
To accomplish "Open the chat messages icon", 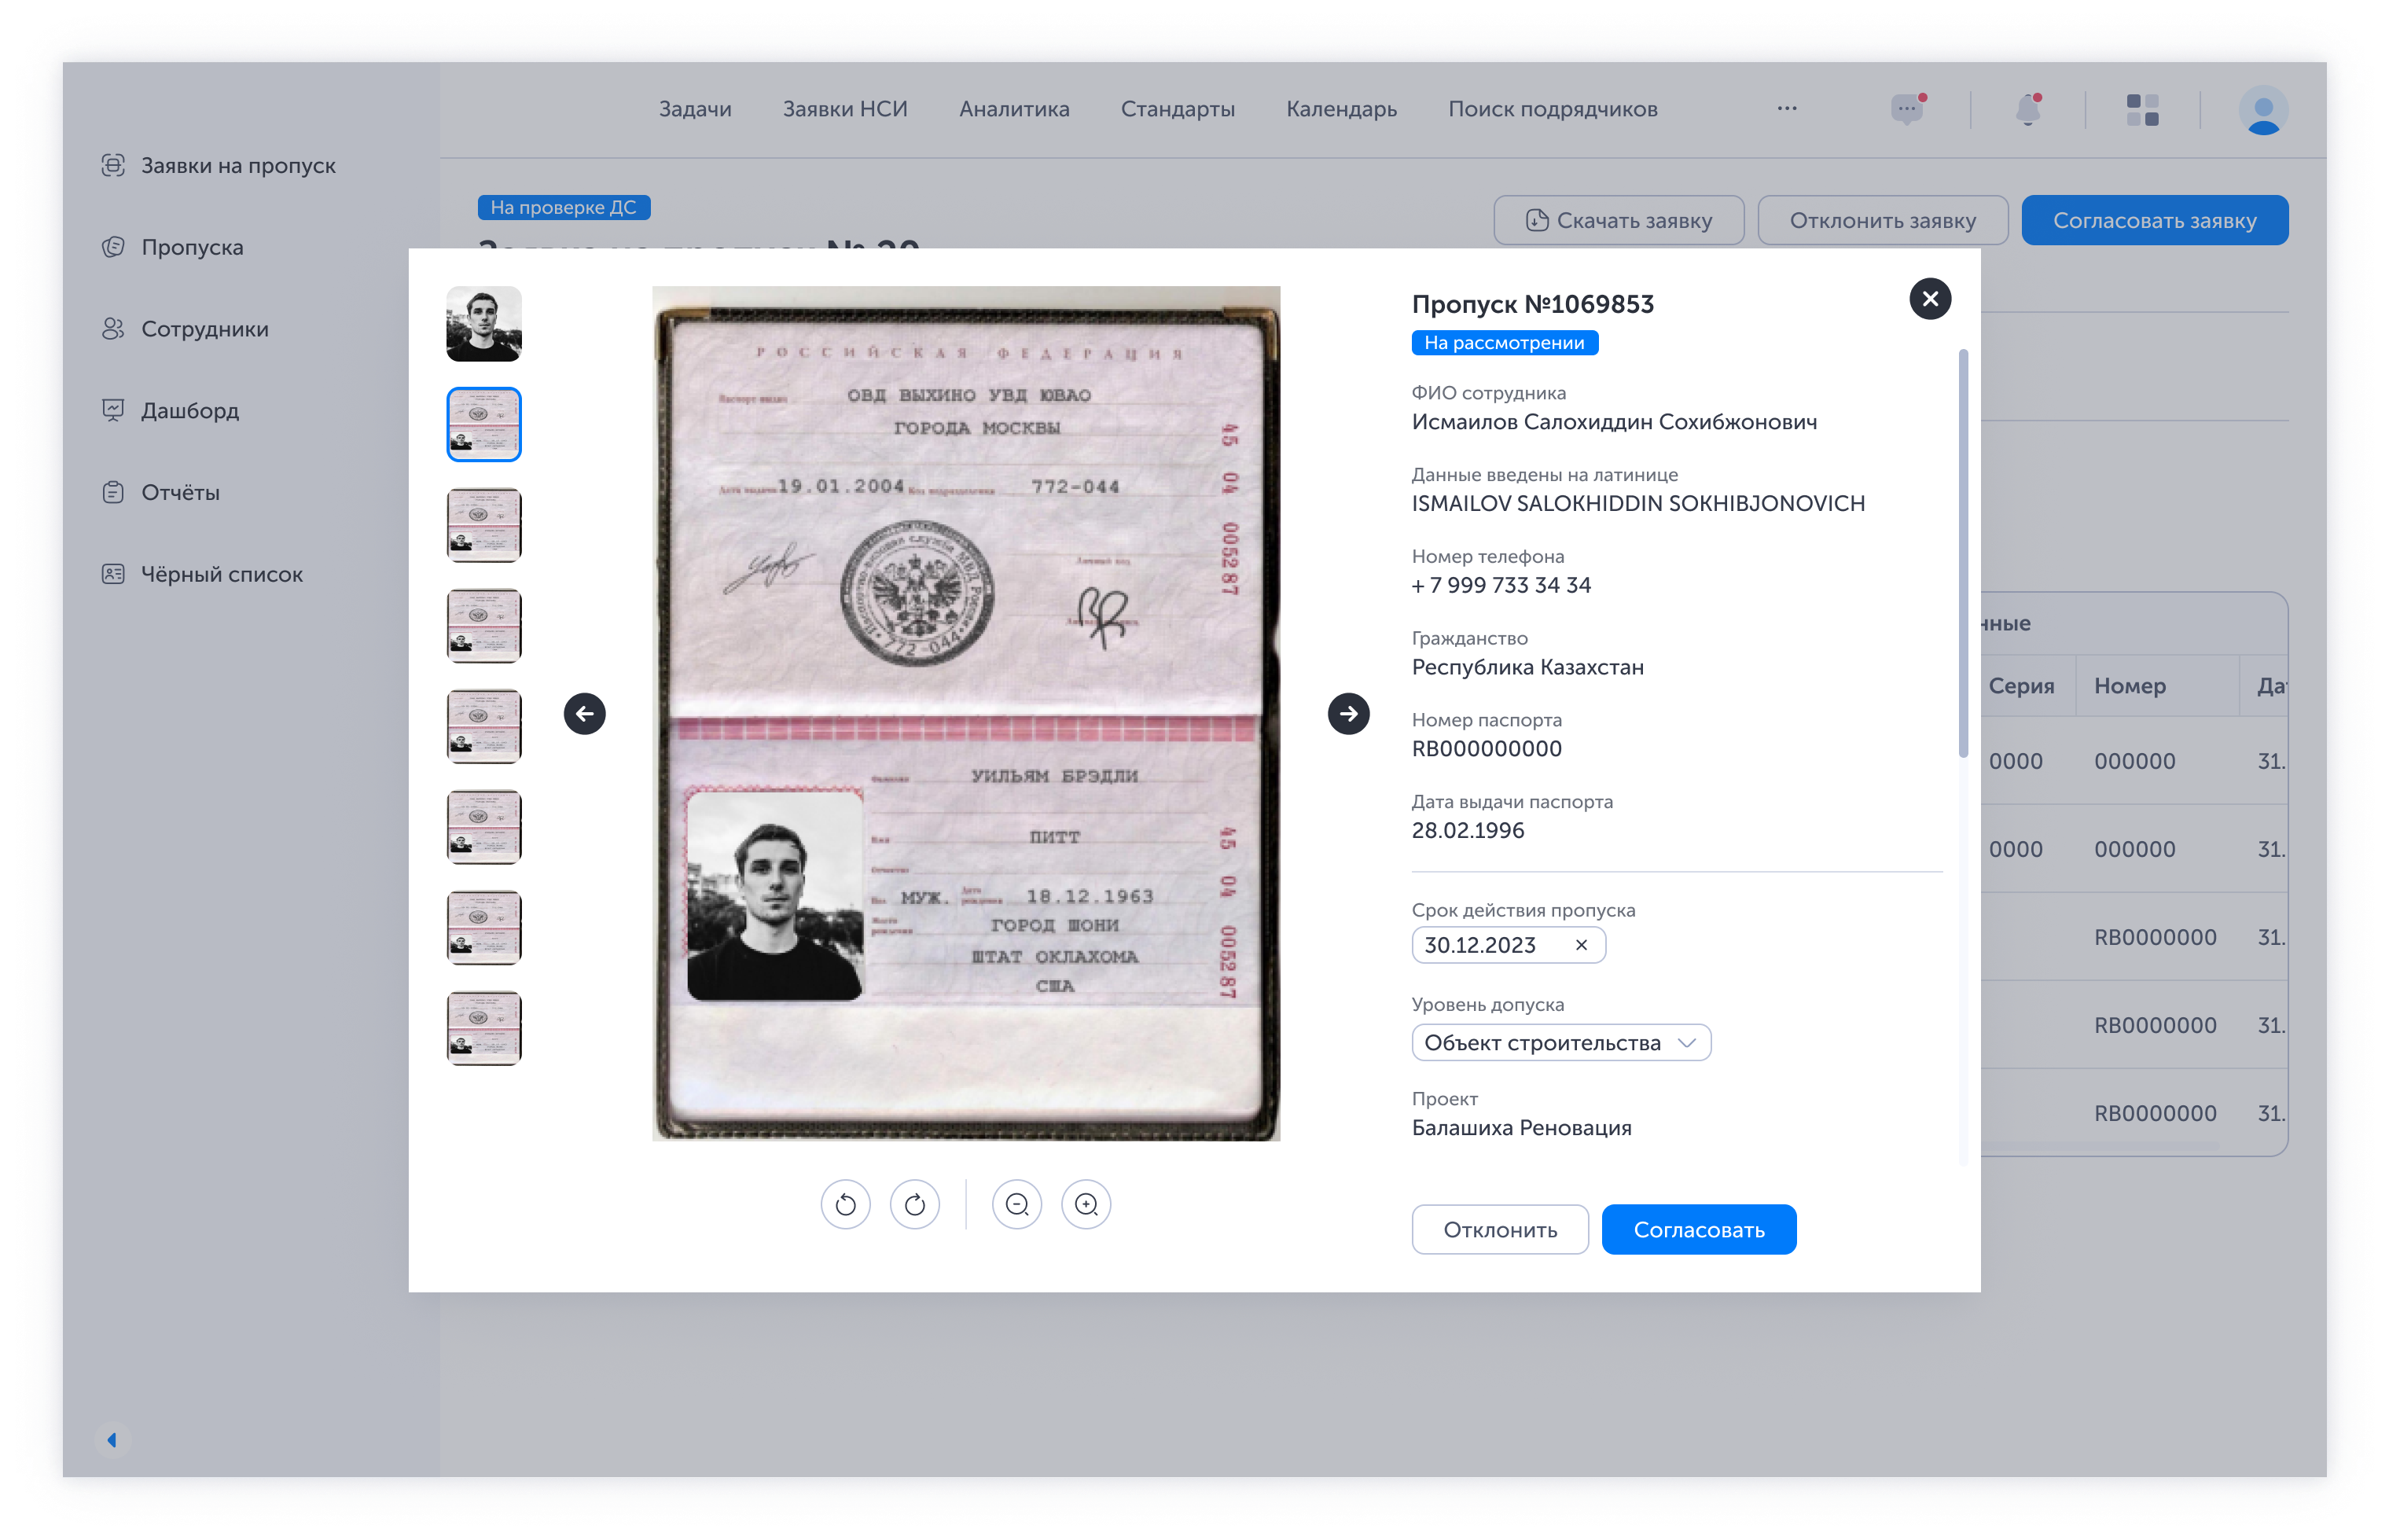I will click(x=1907, y=110).
